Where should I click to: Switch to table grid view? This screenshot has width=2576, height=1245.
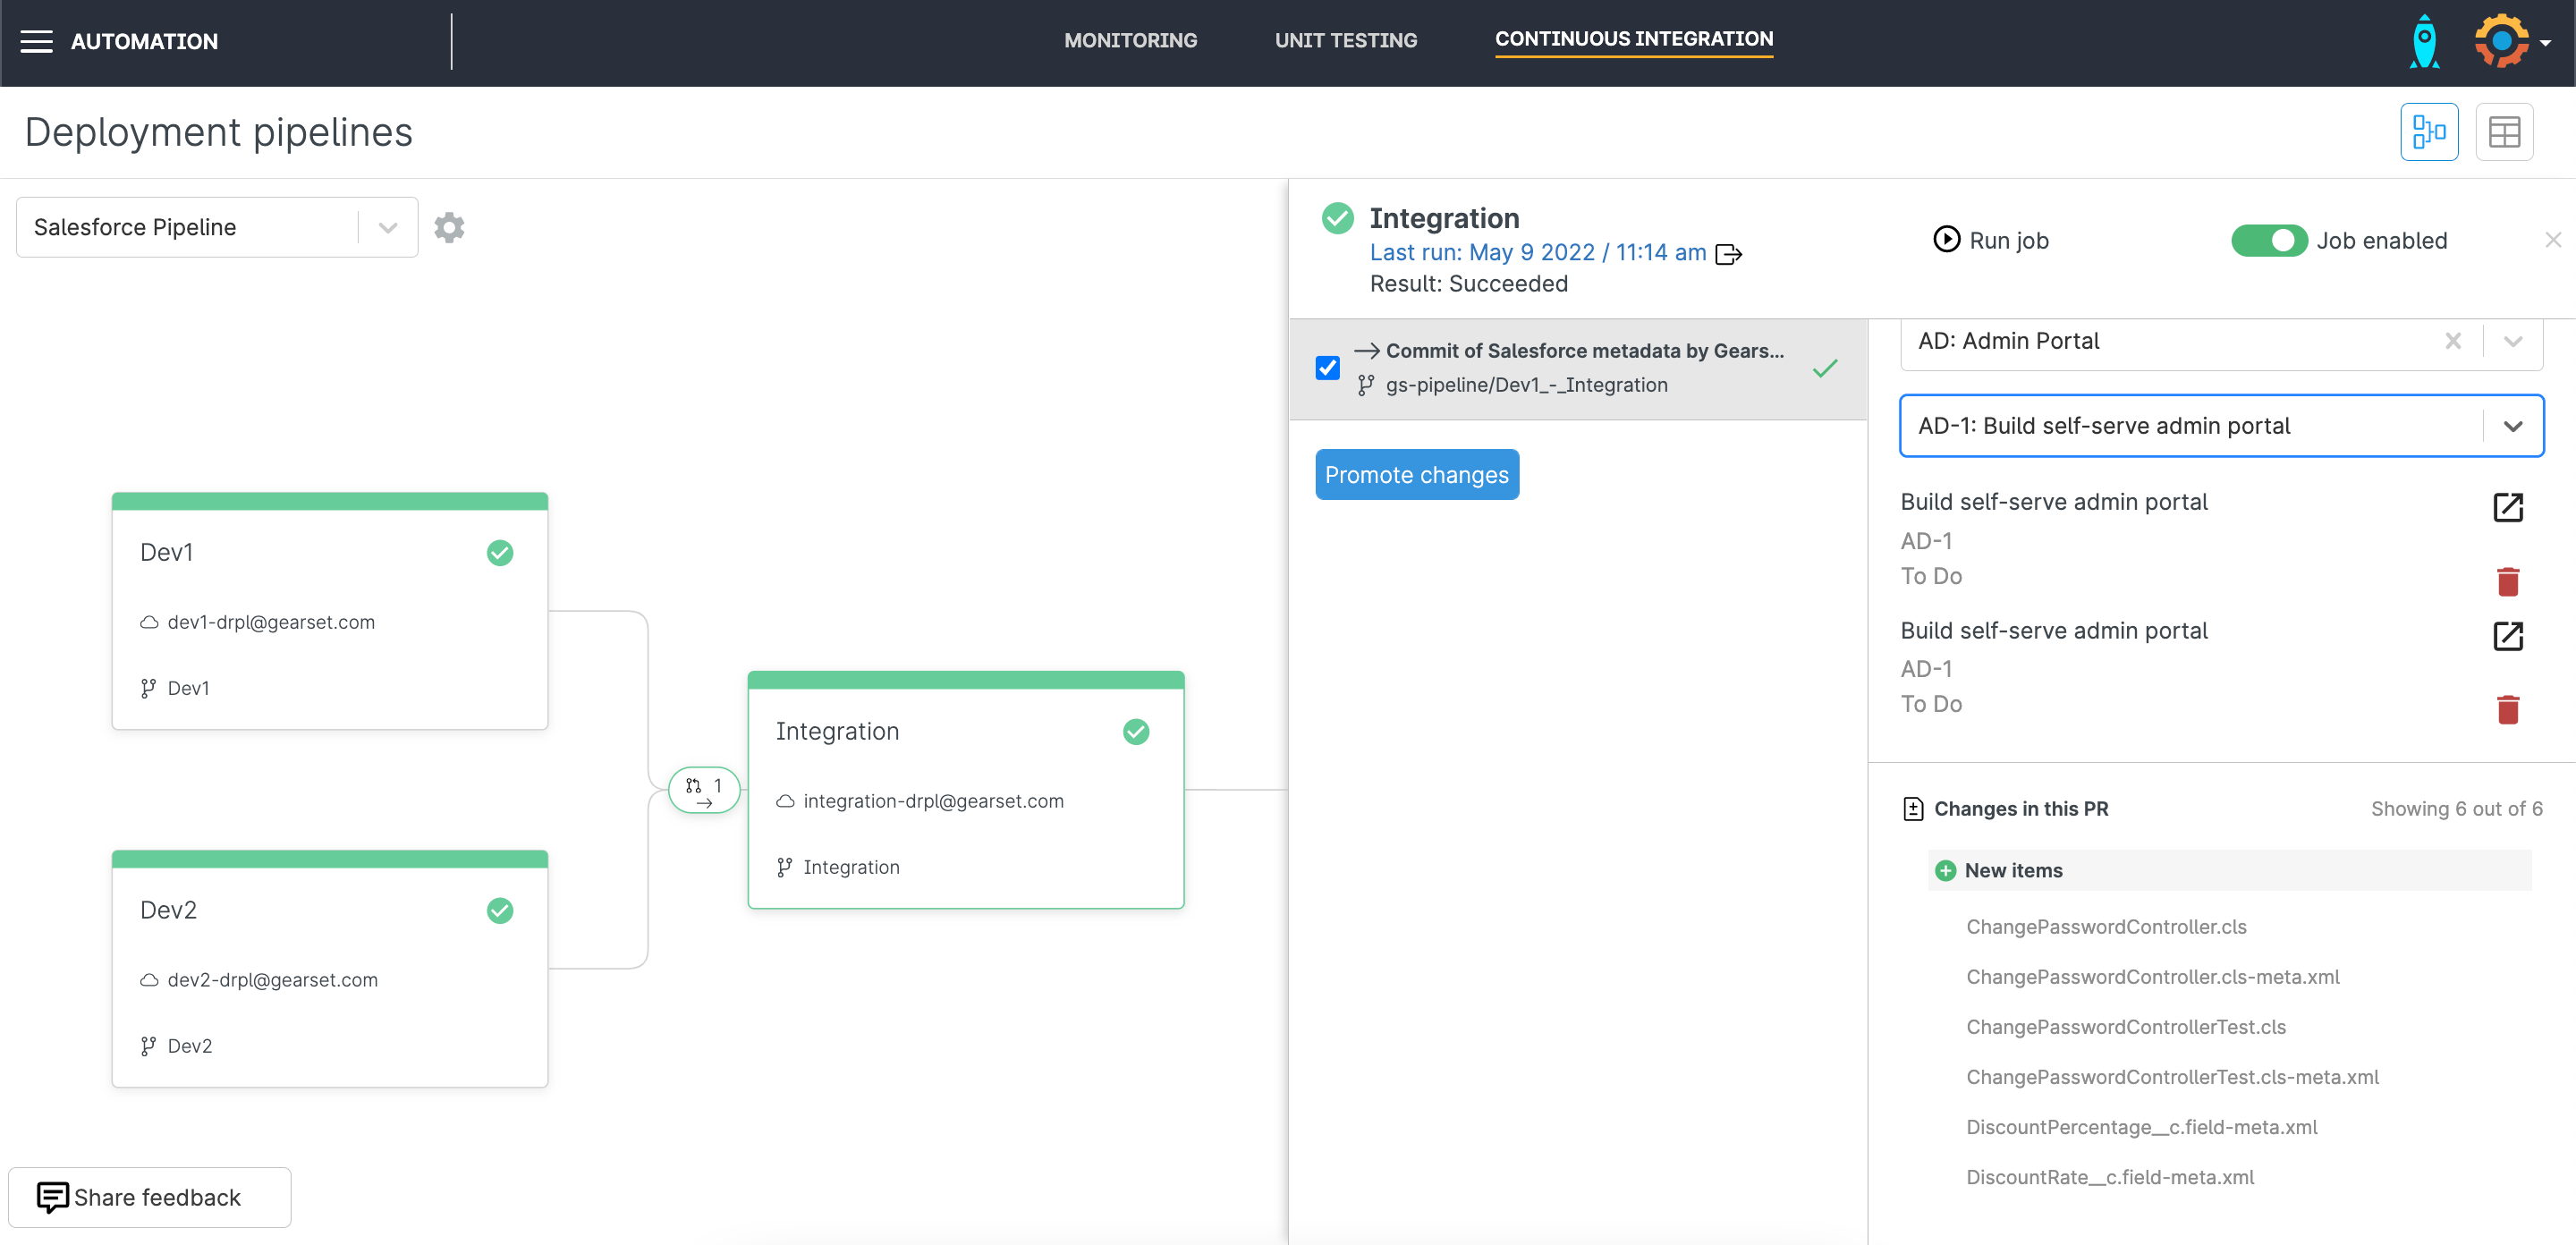[2503, 132]
